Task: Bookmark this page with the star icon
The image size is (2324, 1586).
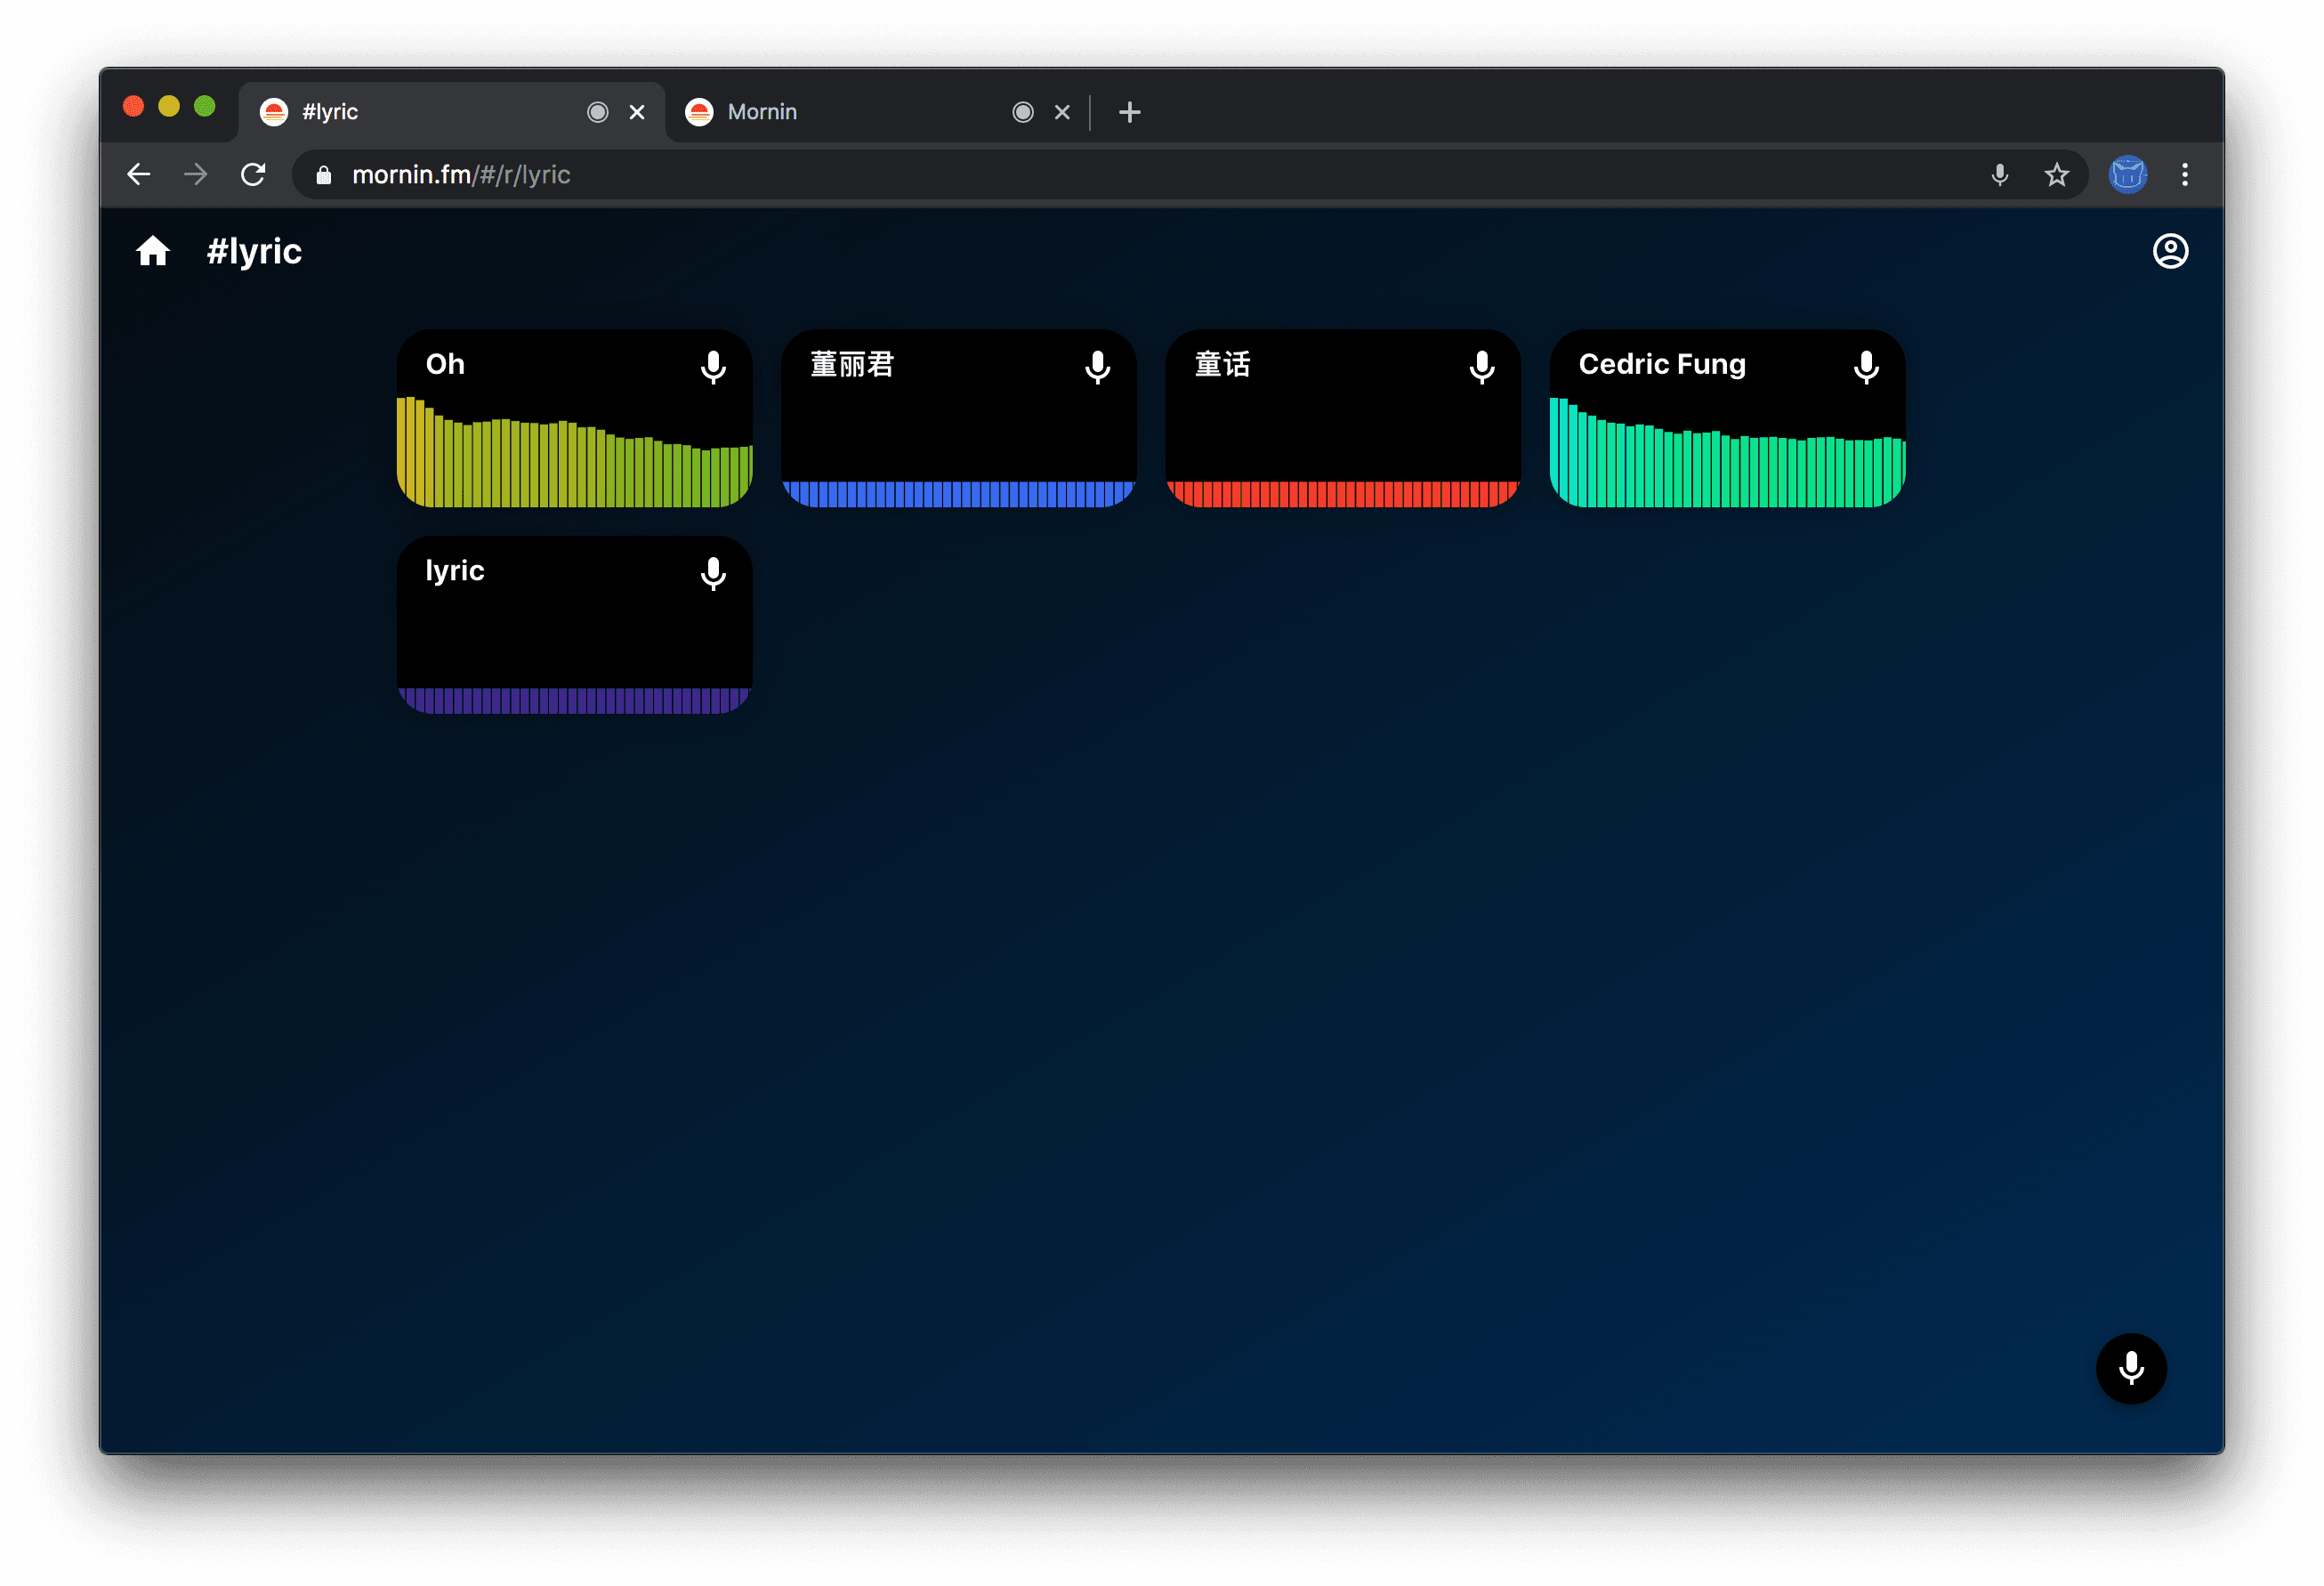Action: pos(2056,175)
